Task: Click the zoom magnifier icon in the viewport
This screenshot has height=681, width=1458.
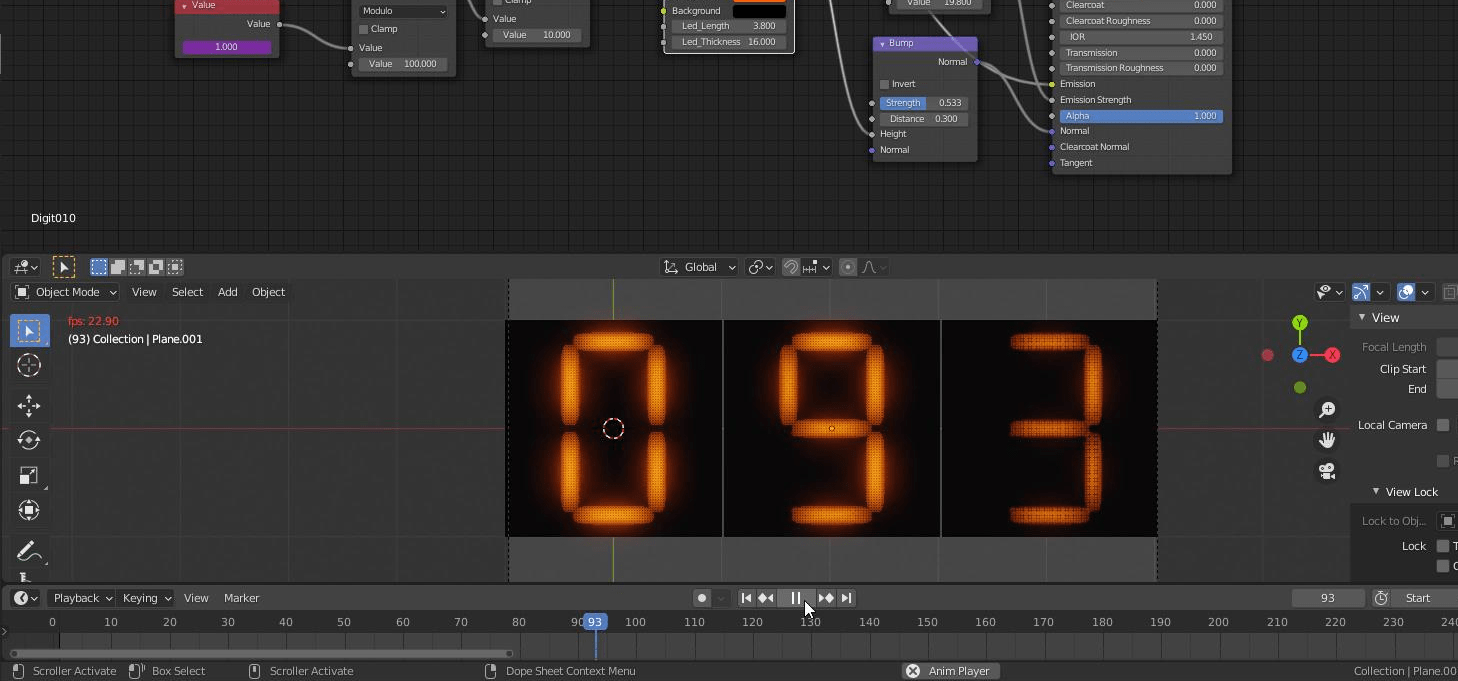Action: (1326, 409)
